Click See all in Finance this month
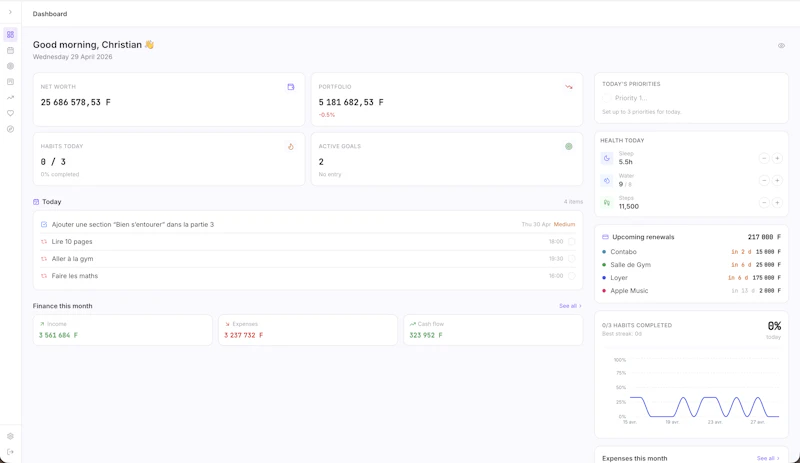The width and height of the screenshot is (800, 463). (570, 306)
